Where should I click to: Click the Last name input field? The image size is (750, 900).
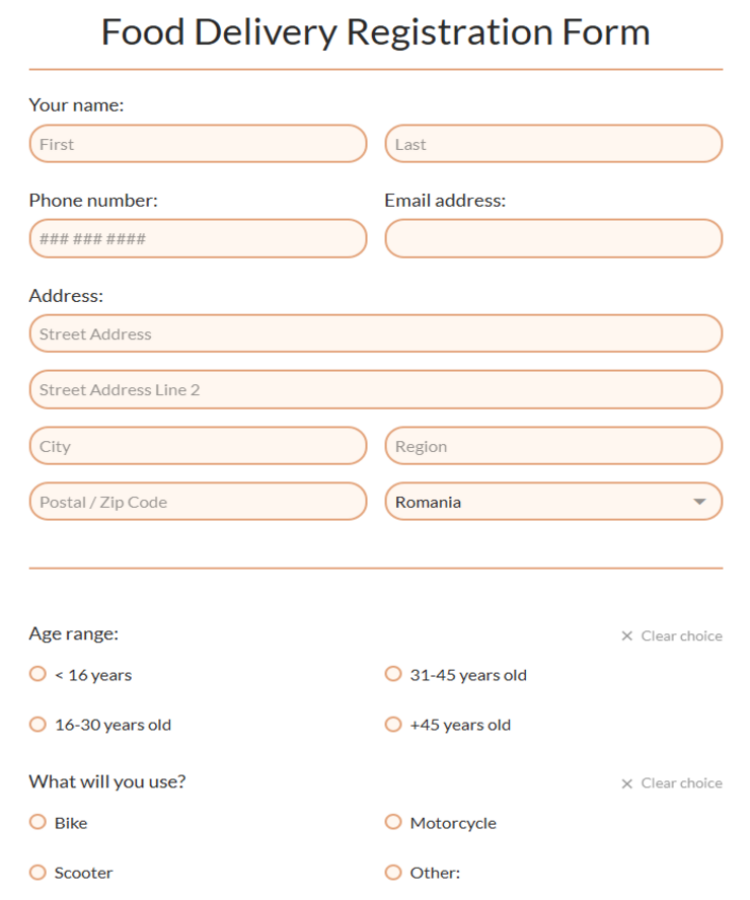click(x=553, y=144)
